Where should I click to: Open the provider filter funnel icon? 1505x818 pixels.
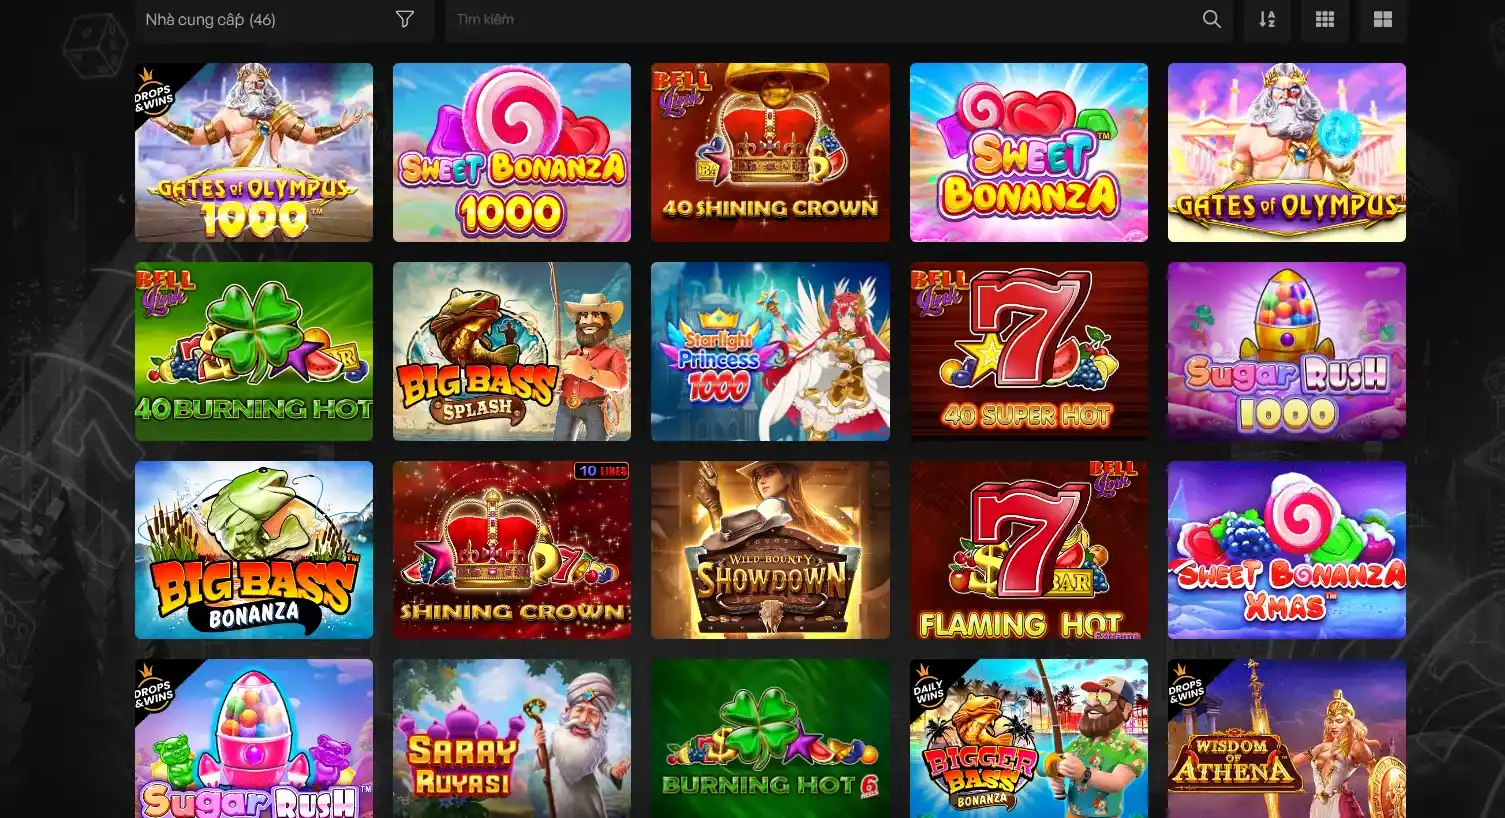tap(405, 19)
